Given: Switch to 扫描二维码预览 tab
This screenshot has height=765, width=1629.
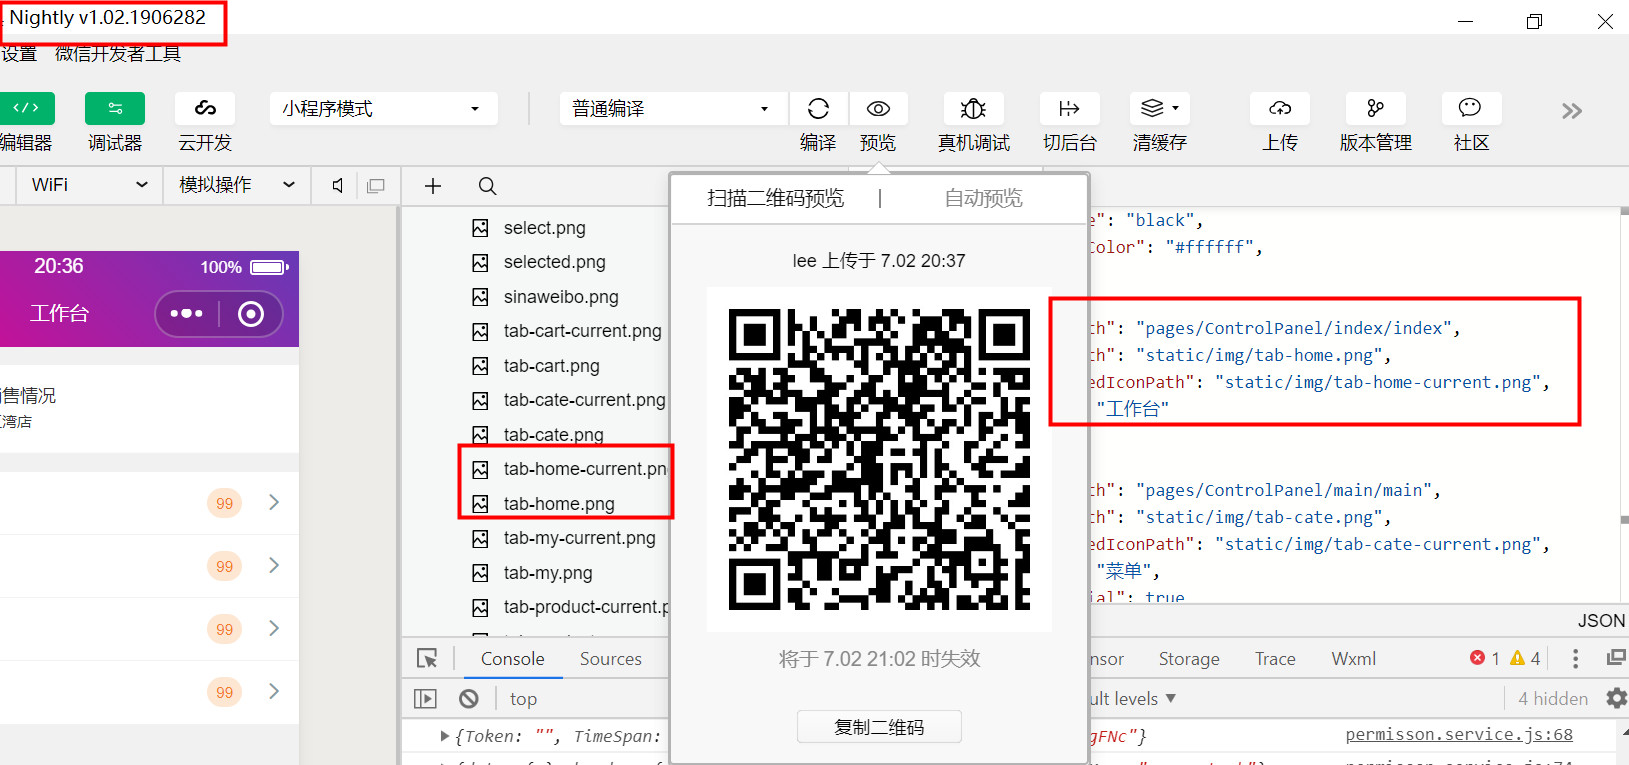Looking at the screenshot, I should (776, 198).
